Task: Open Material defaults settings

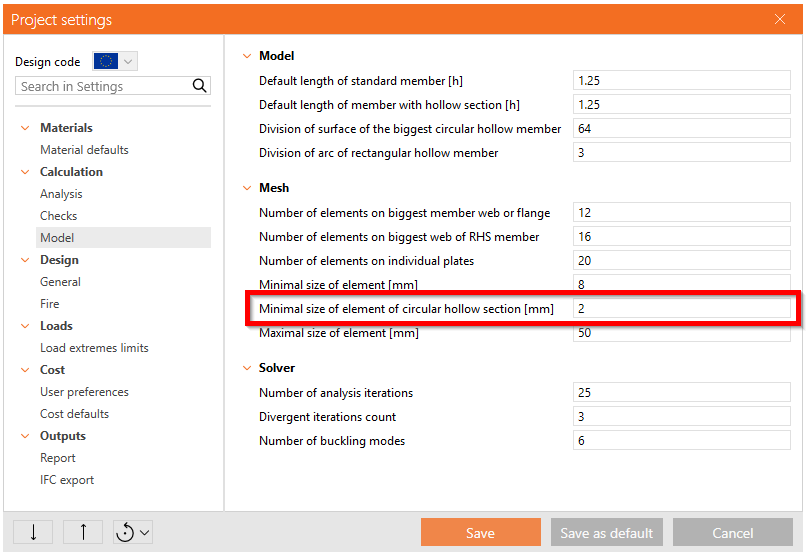Action: pos(84,150)
